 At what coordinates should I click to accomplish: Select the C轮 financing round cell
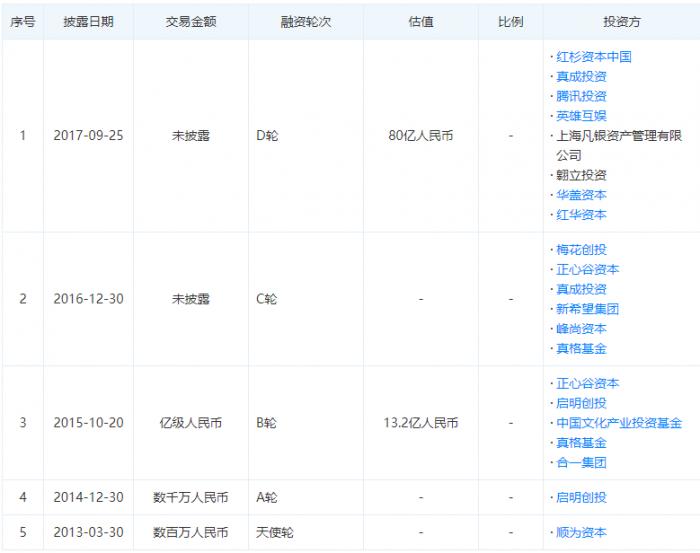pos(267,299)
